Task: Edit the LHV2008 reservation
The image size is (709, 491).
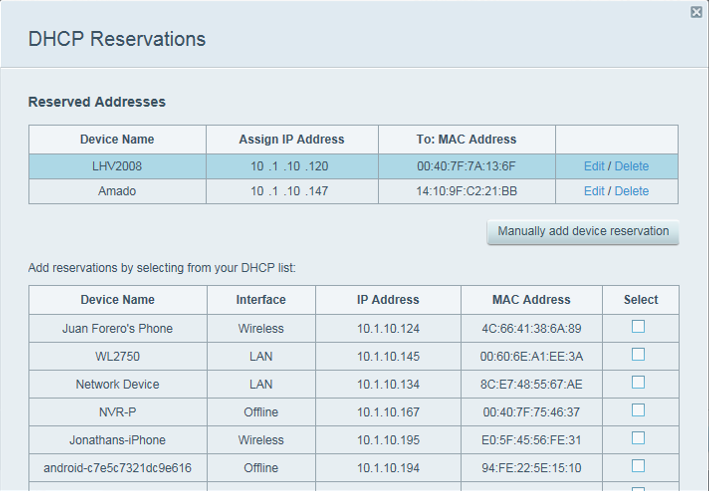Action: pos(594,166)
